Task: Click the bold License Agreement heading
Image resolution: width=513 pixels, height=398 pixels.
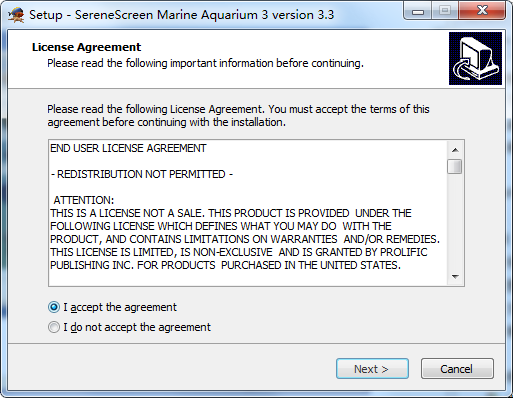Action: pyautogui.click(x=86, y=47)
